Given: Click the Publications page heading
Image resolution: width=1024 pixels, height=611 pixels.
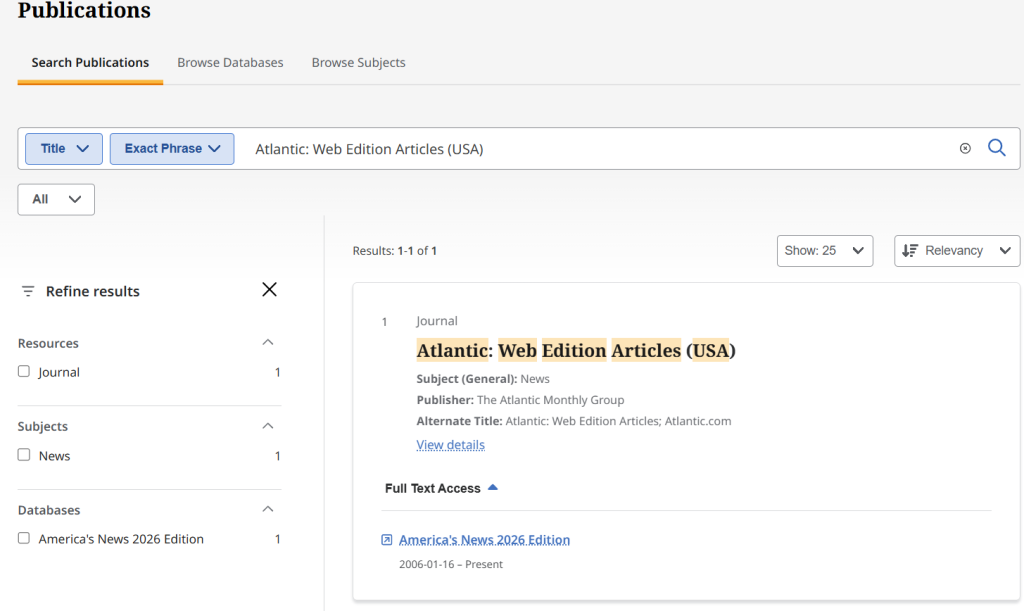Looking at the screenshot, I should tap(84, 10).
